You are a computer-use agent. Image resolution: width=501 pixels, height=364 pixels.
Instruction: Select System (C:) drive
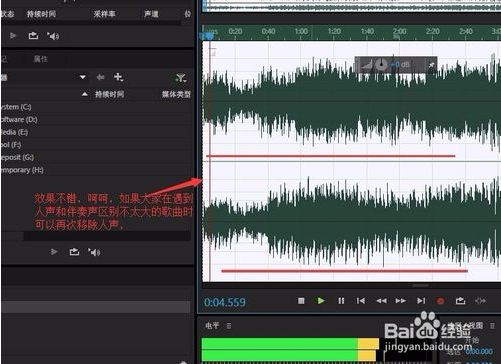(x=16, y=107)
